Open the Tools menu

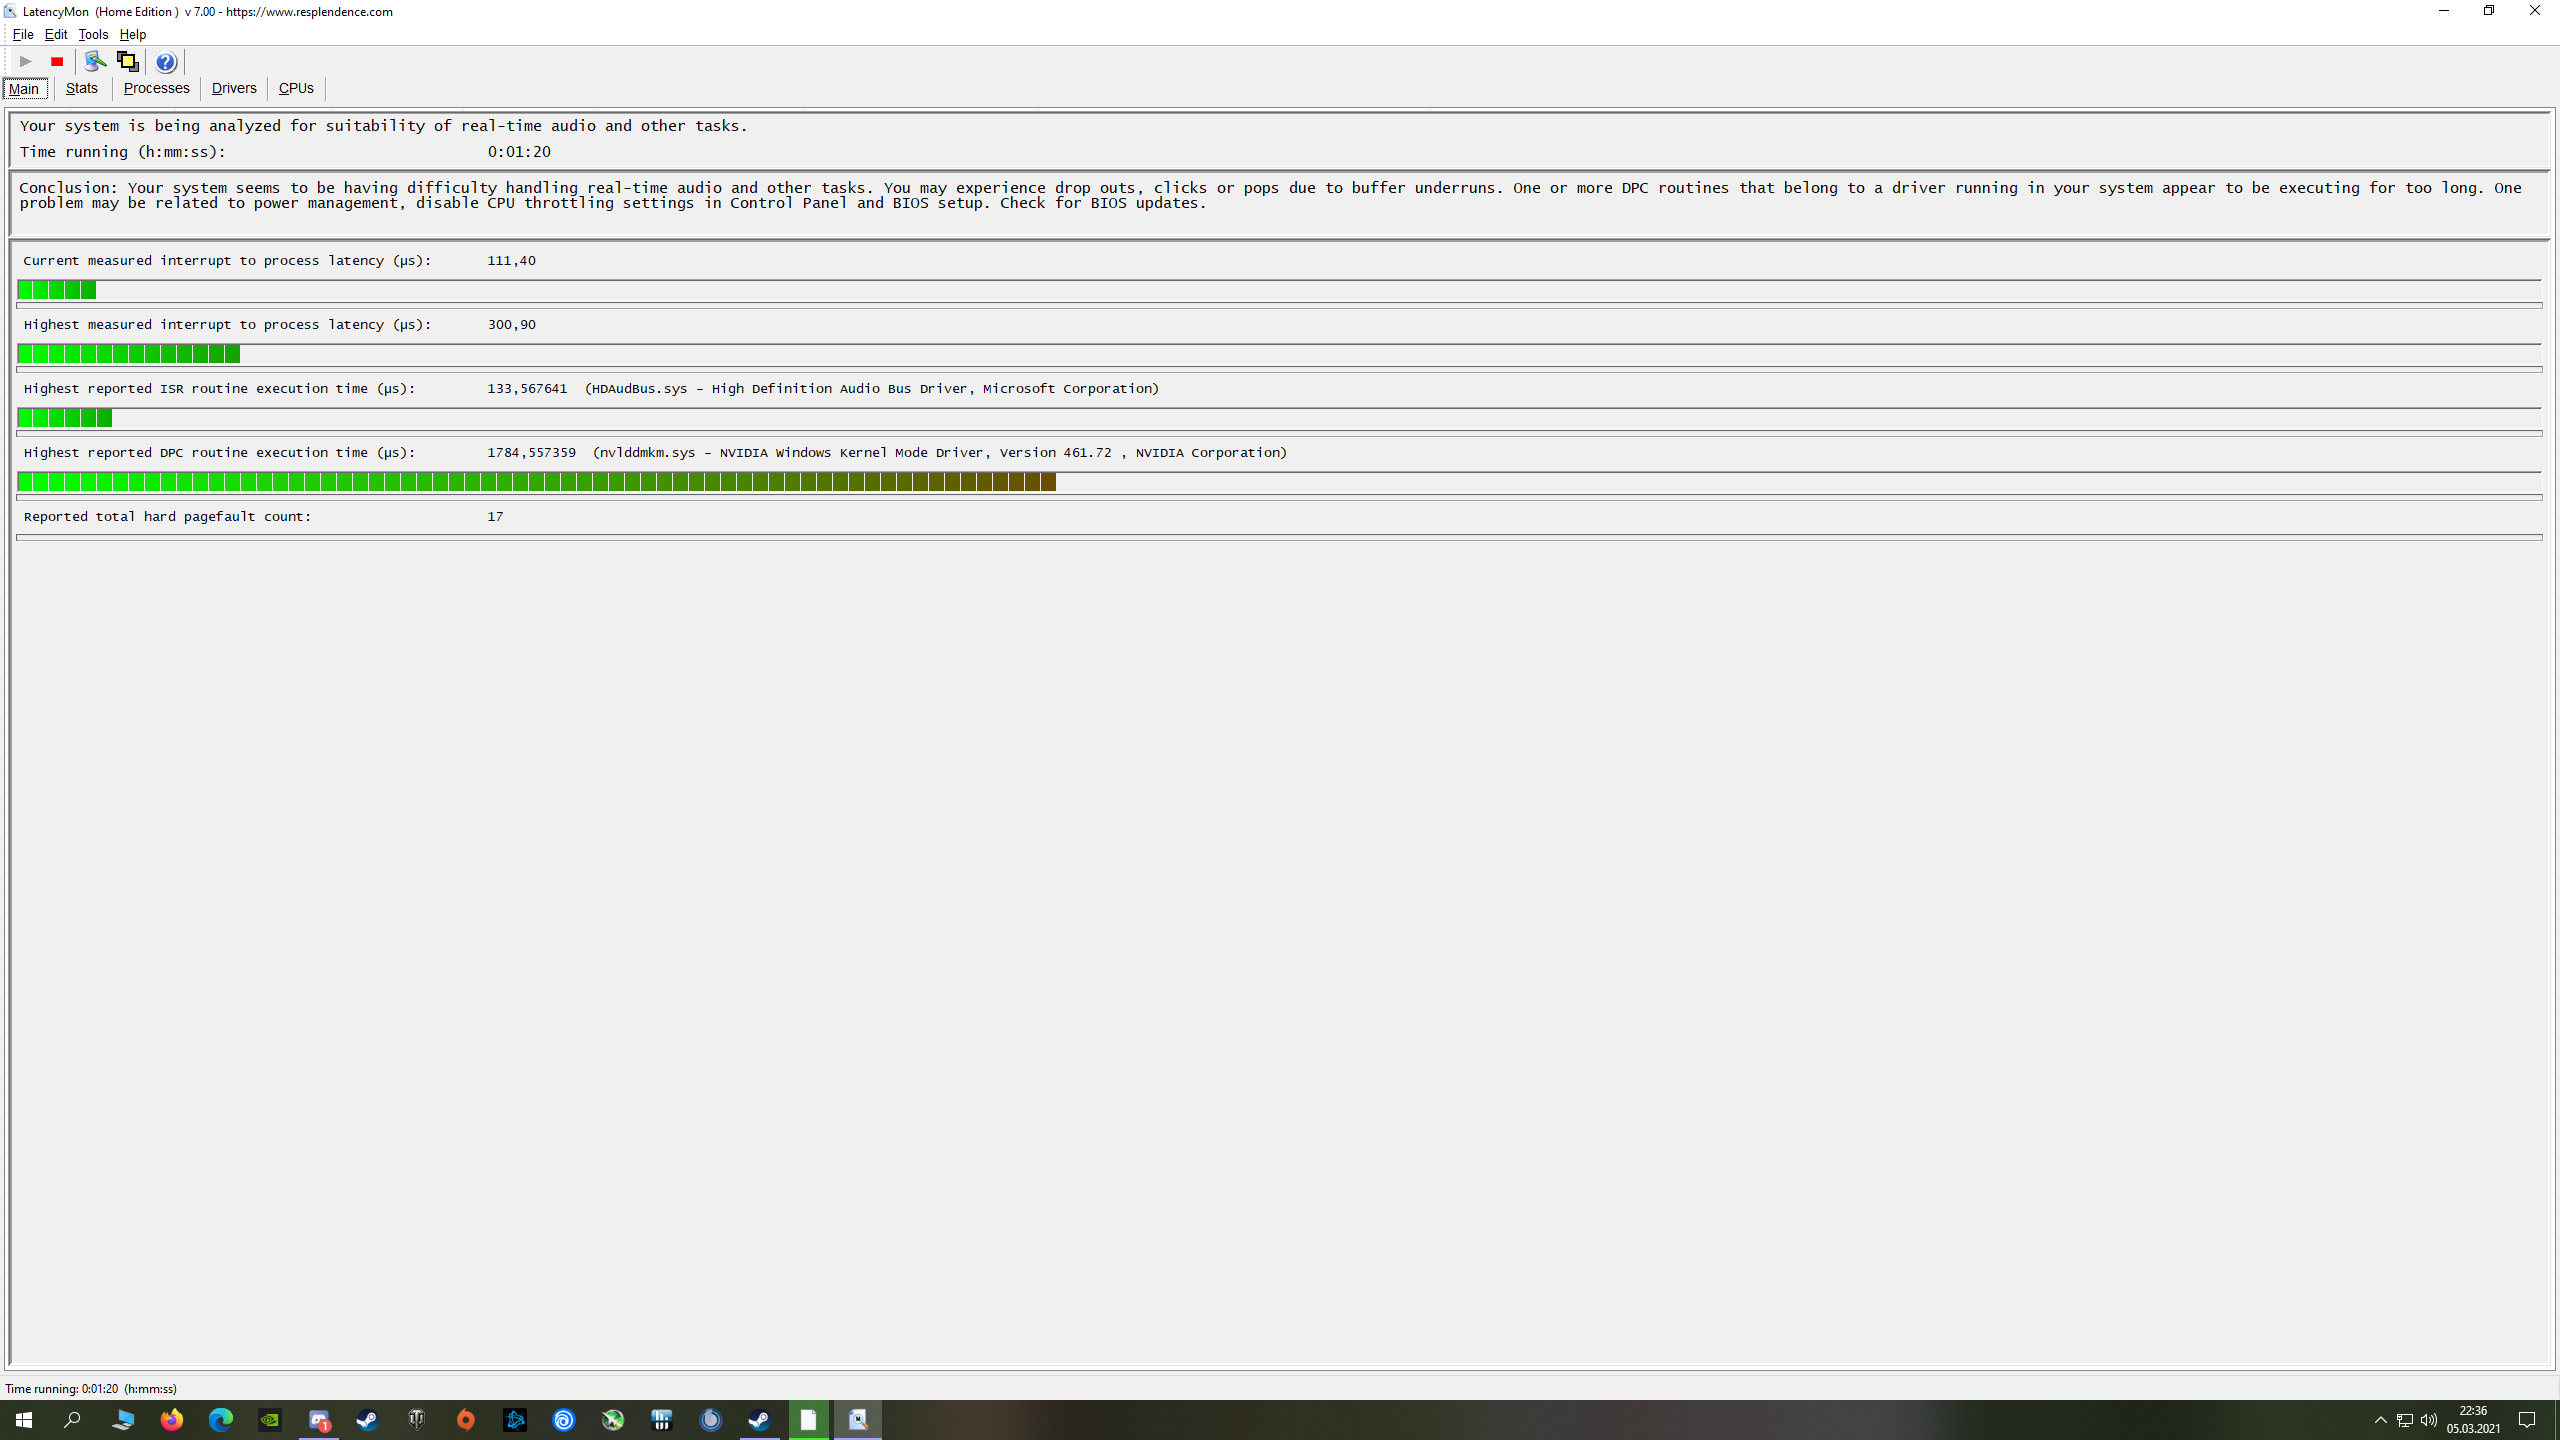click(x=93, y=34)
